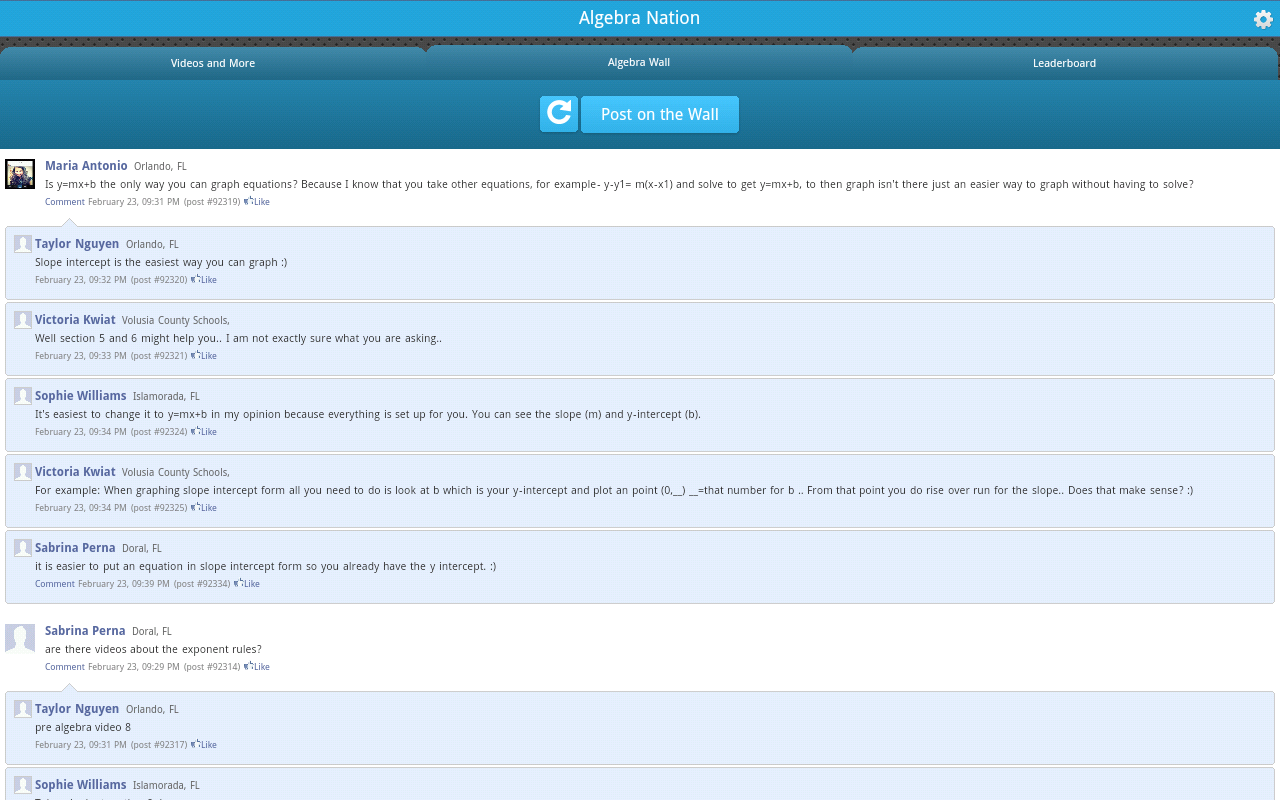
Task: Select the Algebra Wall tab
Action: (x=639, y=62)
